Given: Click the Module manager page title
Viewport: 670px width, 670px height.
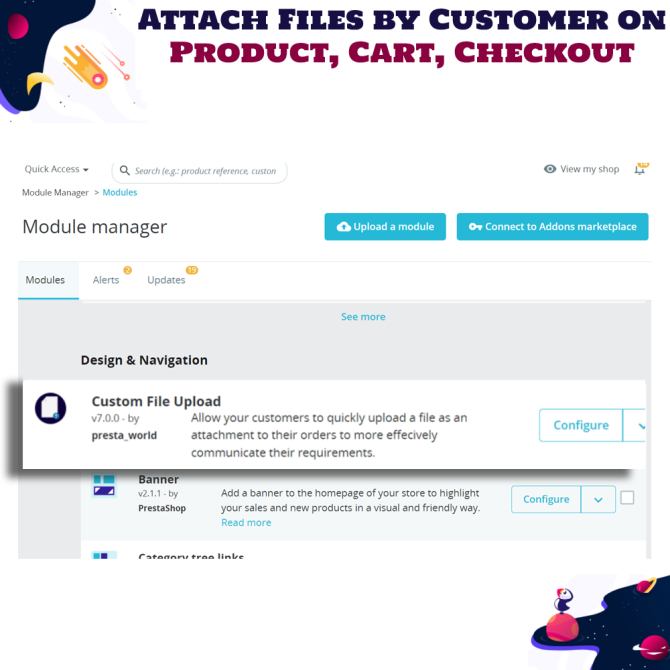Looking at the screenshot, I should pos(94,227).
